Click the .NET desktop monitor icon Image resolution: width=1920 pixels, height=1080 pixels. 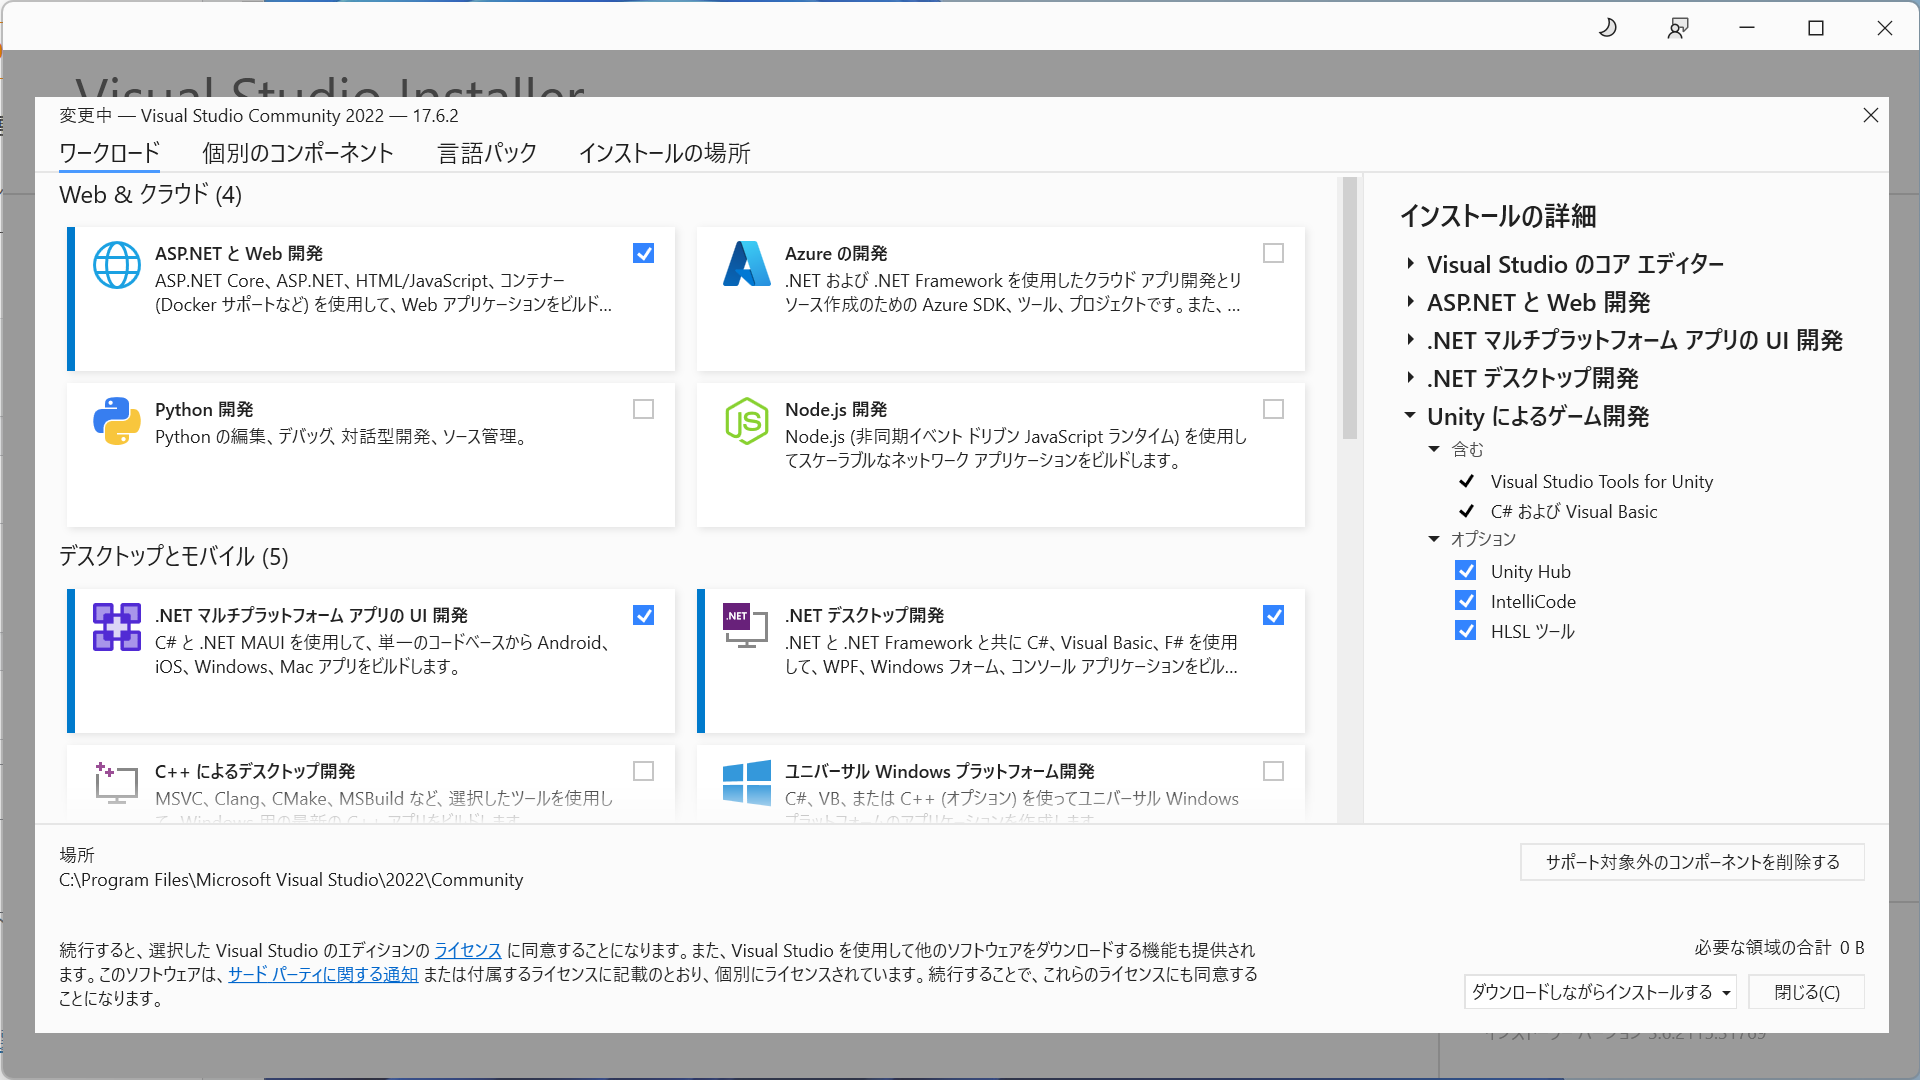pyautogui.click(x=746, y=626)
